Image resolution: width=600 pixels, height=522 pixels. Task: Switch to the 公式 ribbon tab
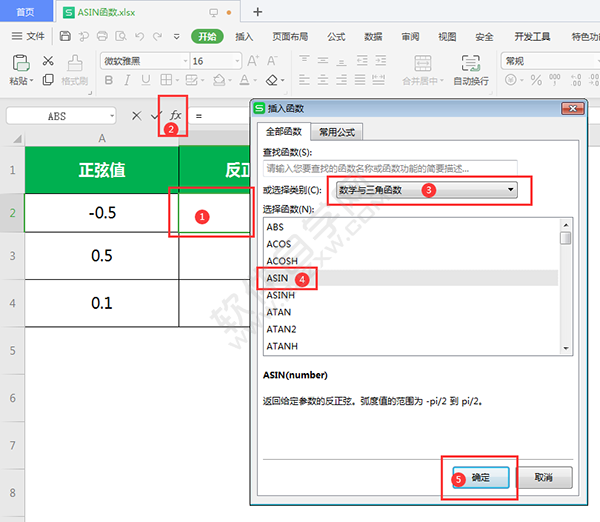[336, 37]
